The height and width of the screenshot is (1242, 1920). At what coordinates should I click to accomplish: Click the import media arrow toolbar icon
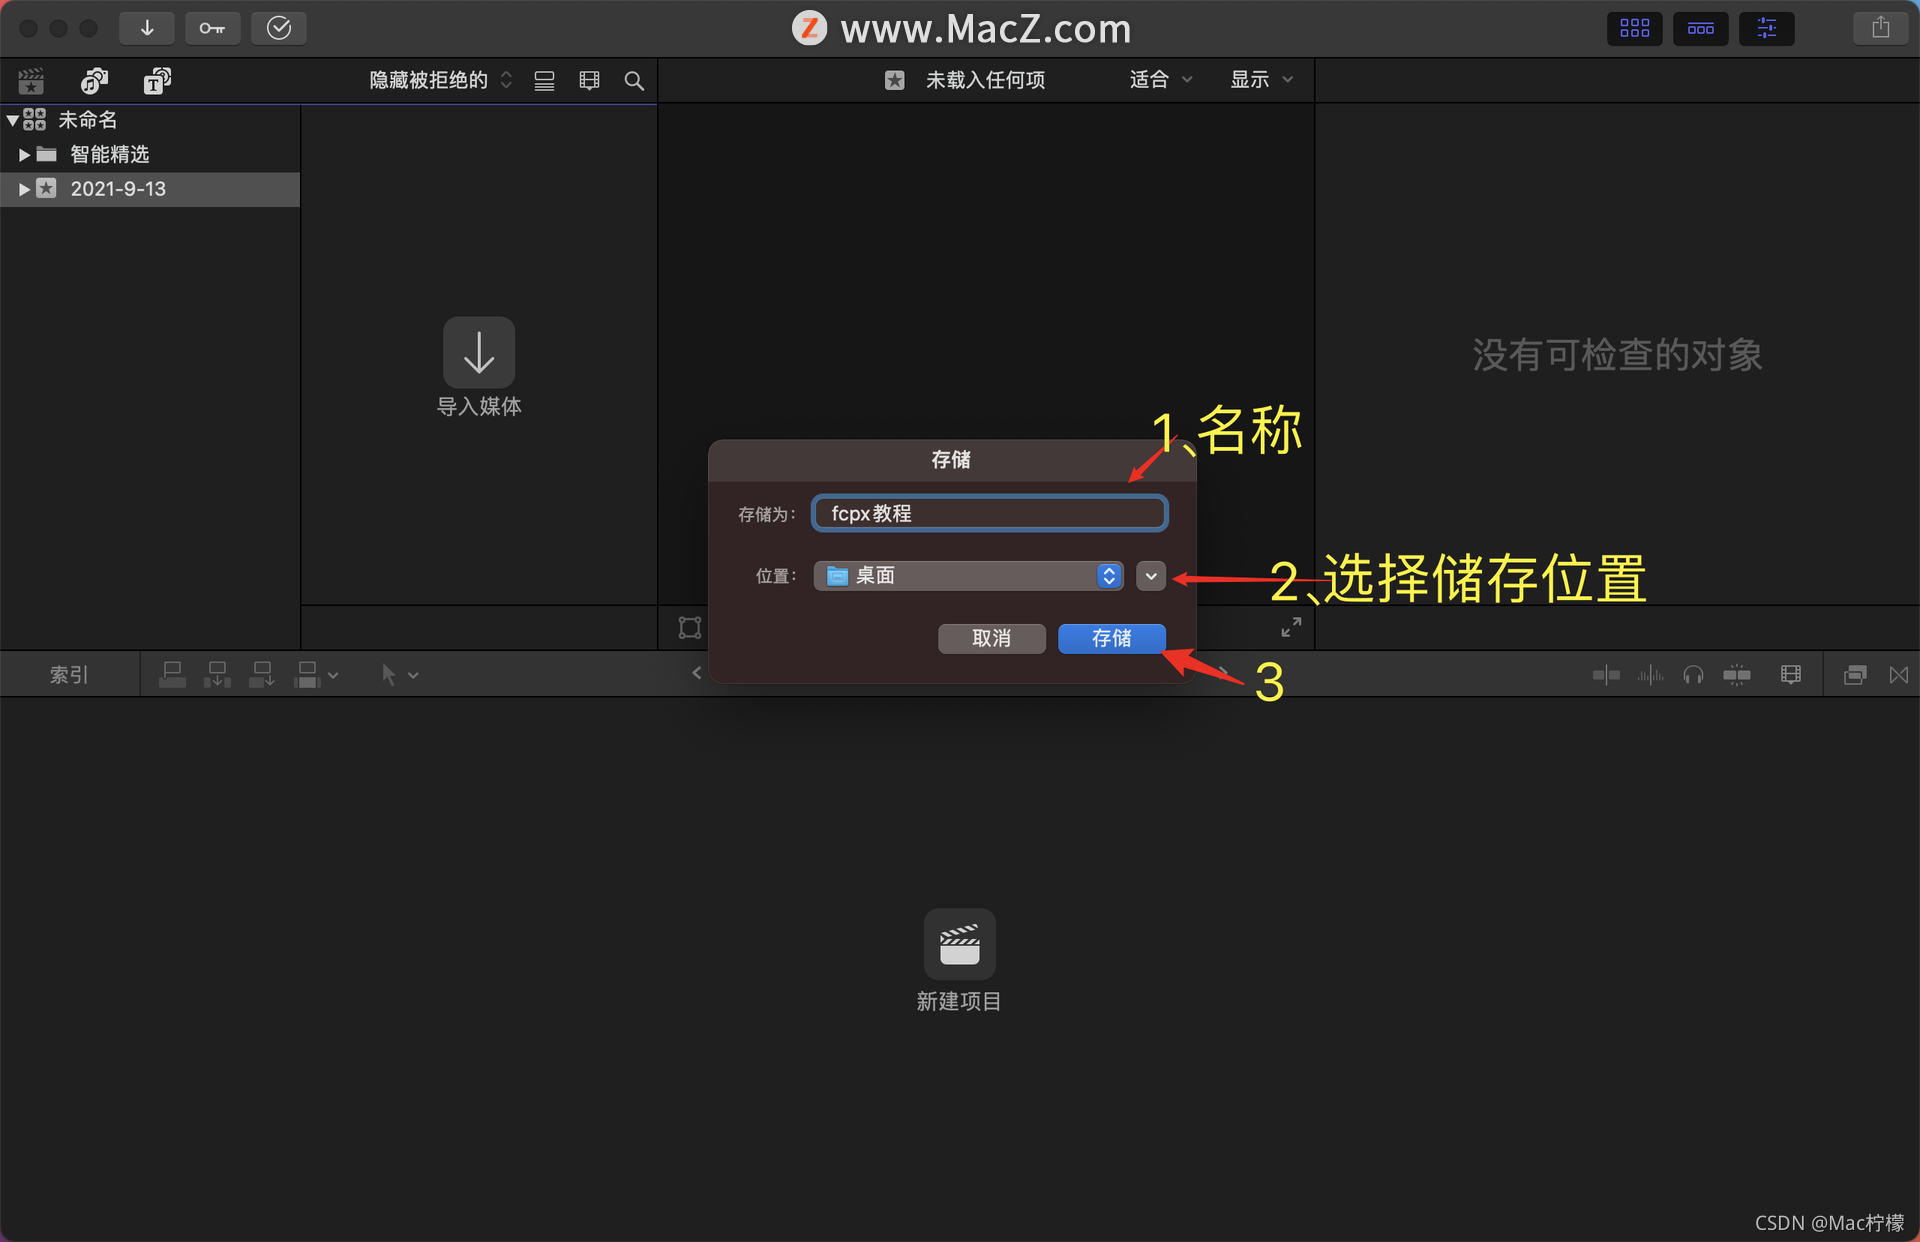pyautogui.click(x=147, y=28)
